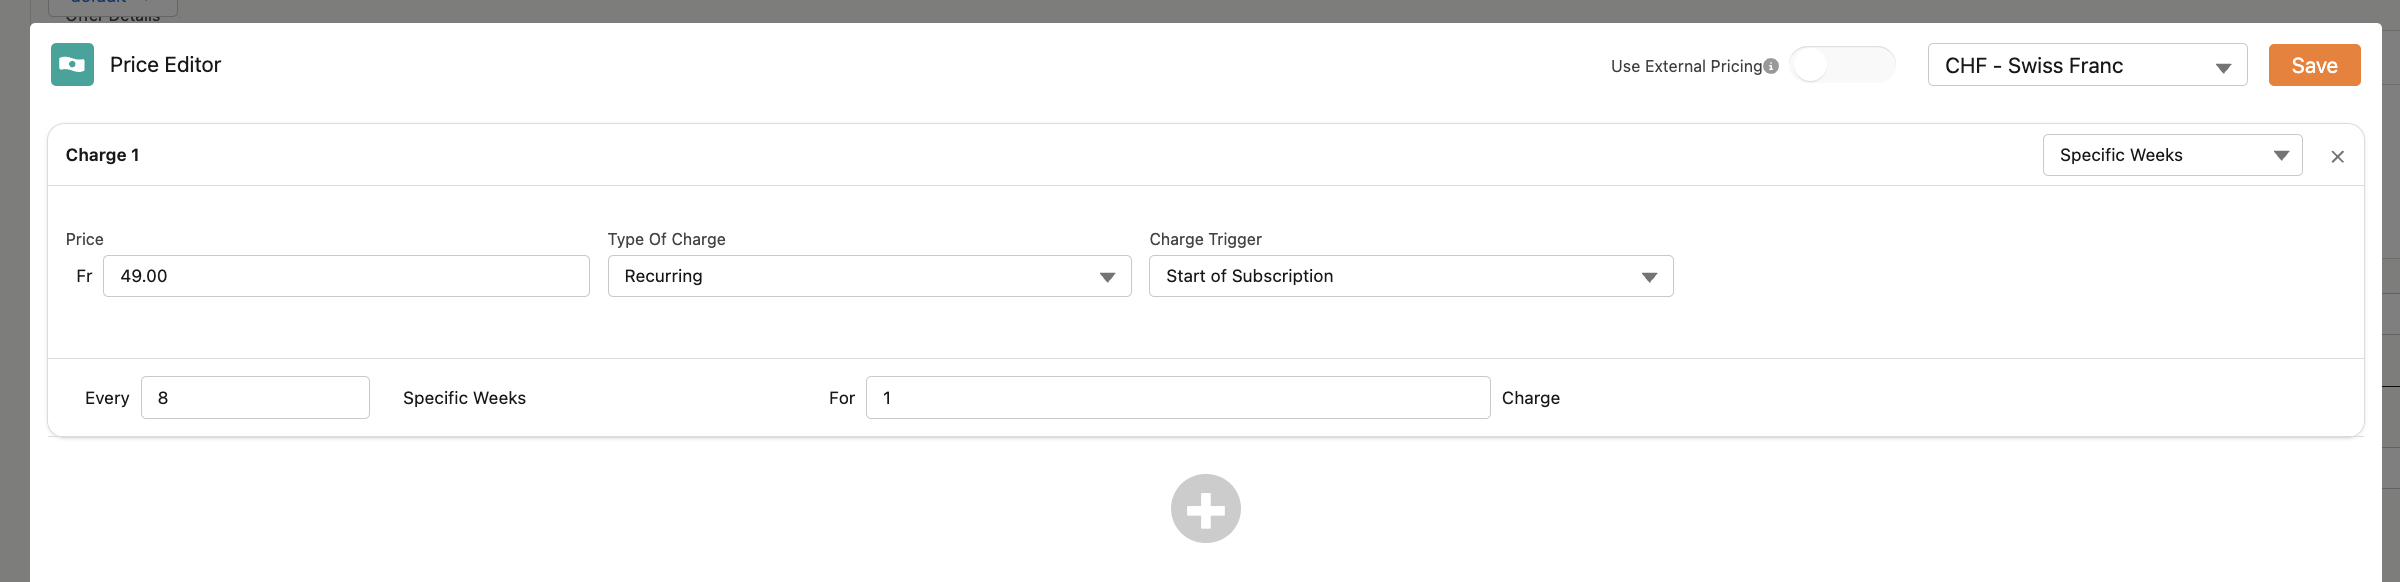2400x582 pixels.
Task: Click into the Price field showing 49.00
Action: (x=346, y=277)
